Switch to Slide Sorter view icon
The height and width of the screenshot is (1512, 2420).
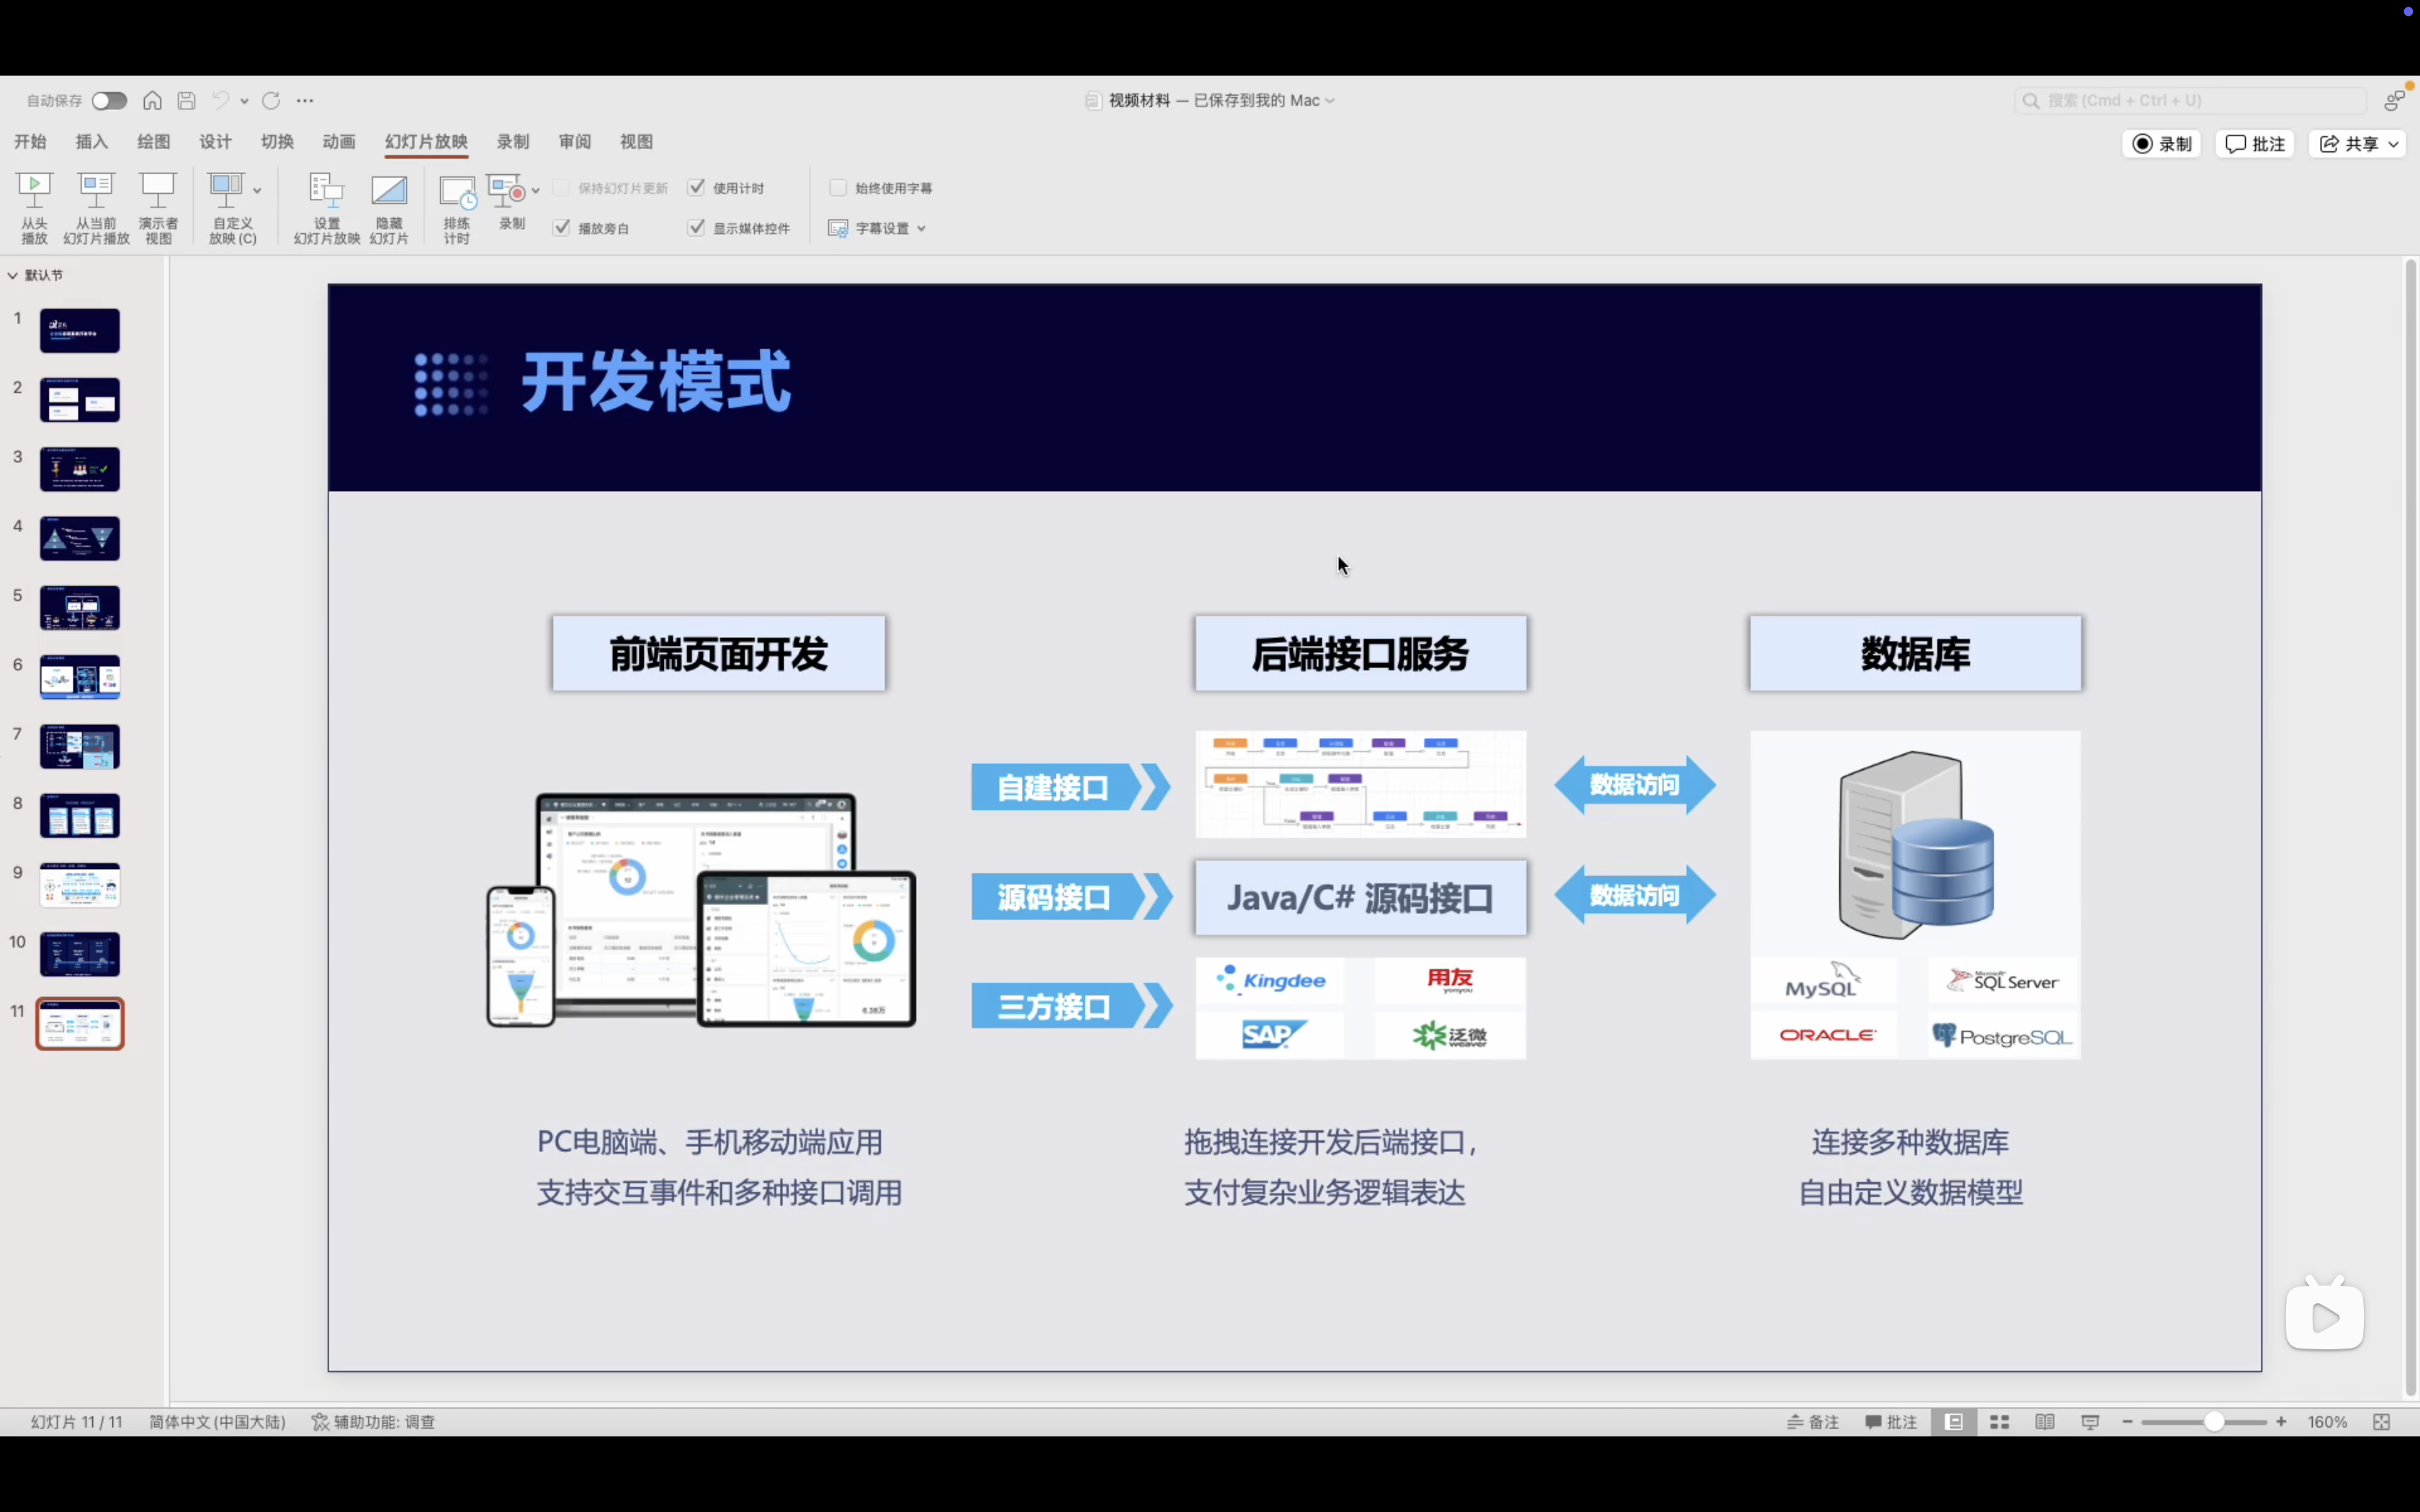pyautogui.click(x=1999, y=1422)
